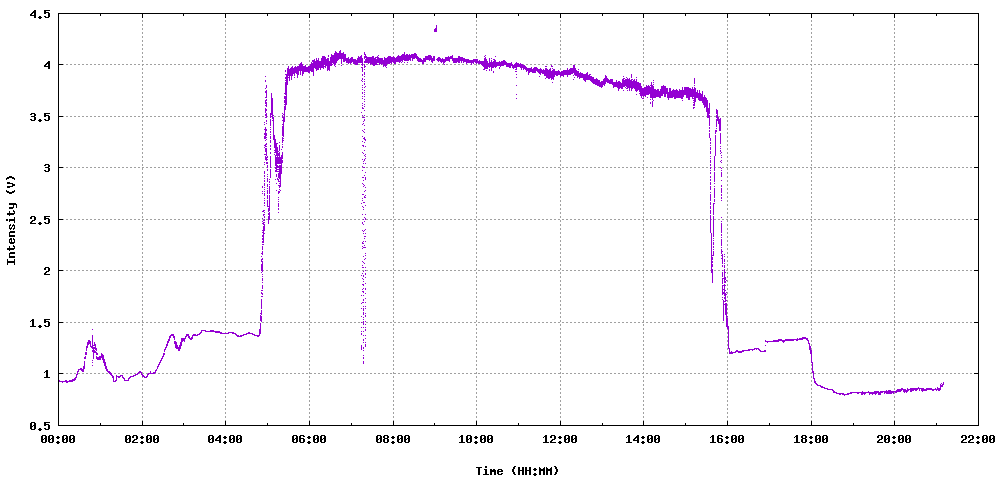This screenshot has height=480, width=1000.
Task: Click the x-axis title 'Time (HH:MM)'
Action: point(517,471)
